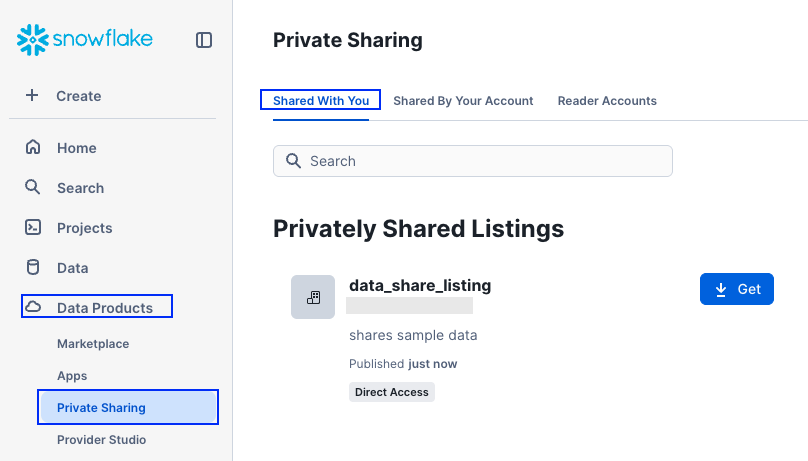The image size is (808, 461).
Task: Click the 'Published just now' text
Action: point(403,364)
